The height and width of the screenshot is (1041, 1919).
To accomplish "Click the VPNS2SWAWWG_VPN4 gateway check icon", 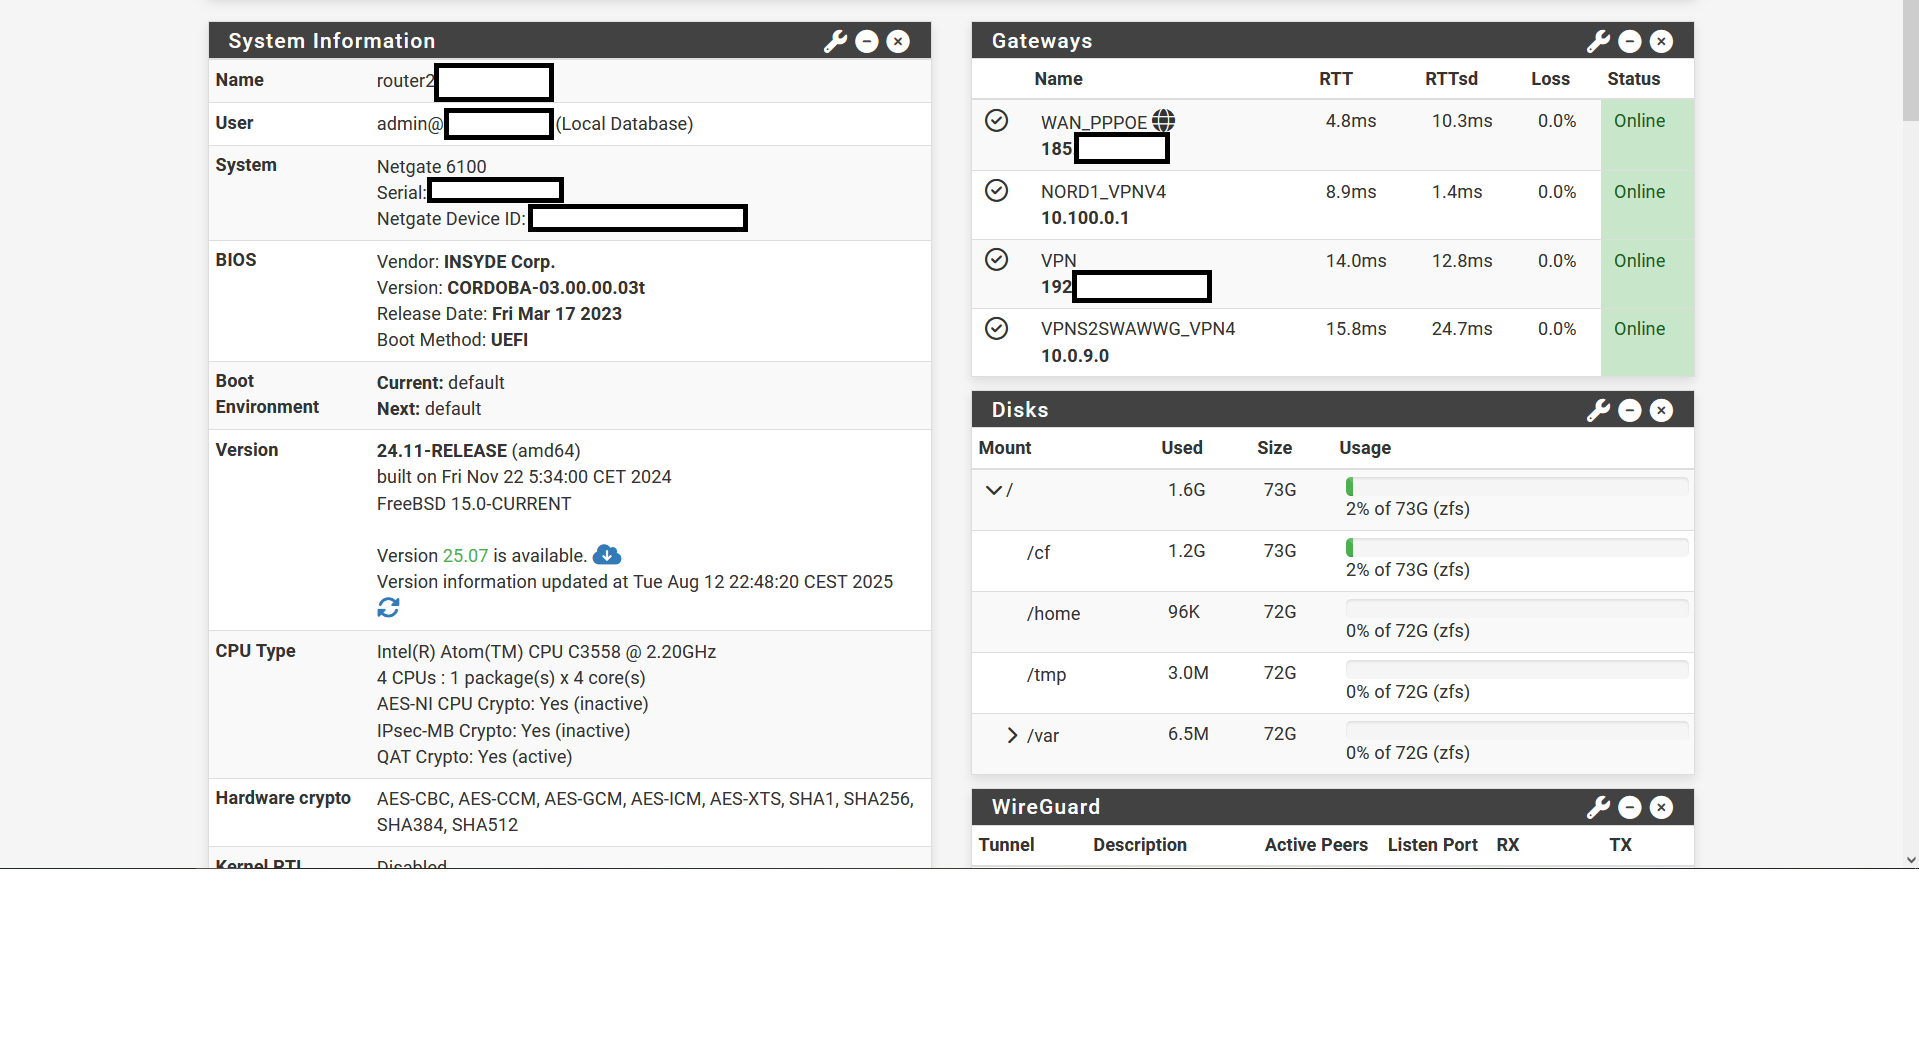I will pyautogui.click(x=996, y=328).
